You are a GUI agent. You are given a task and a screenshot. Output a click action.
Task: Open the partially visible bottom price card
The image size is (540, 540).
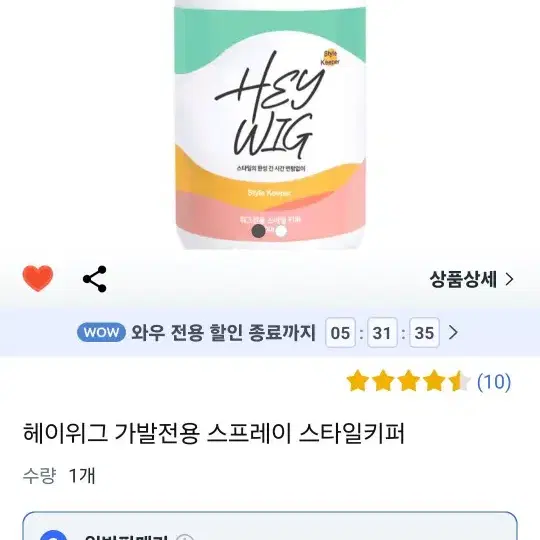pyautogui.click(x=270, y=526)
